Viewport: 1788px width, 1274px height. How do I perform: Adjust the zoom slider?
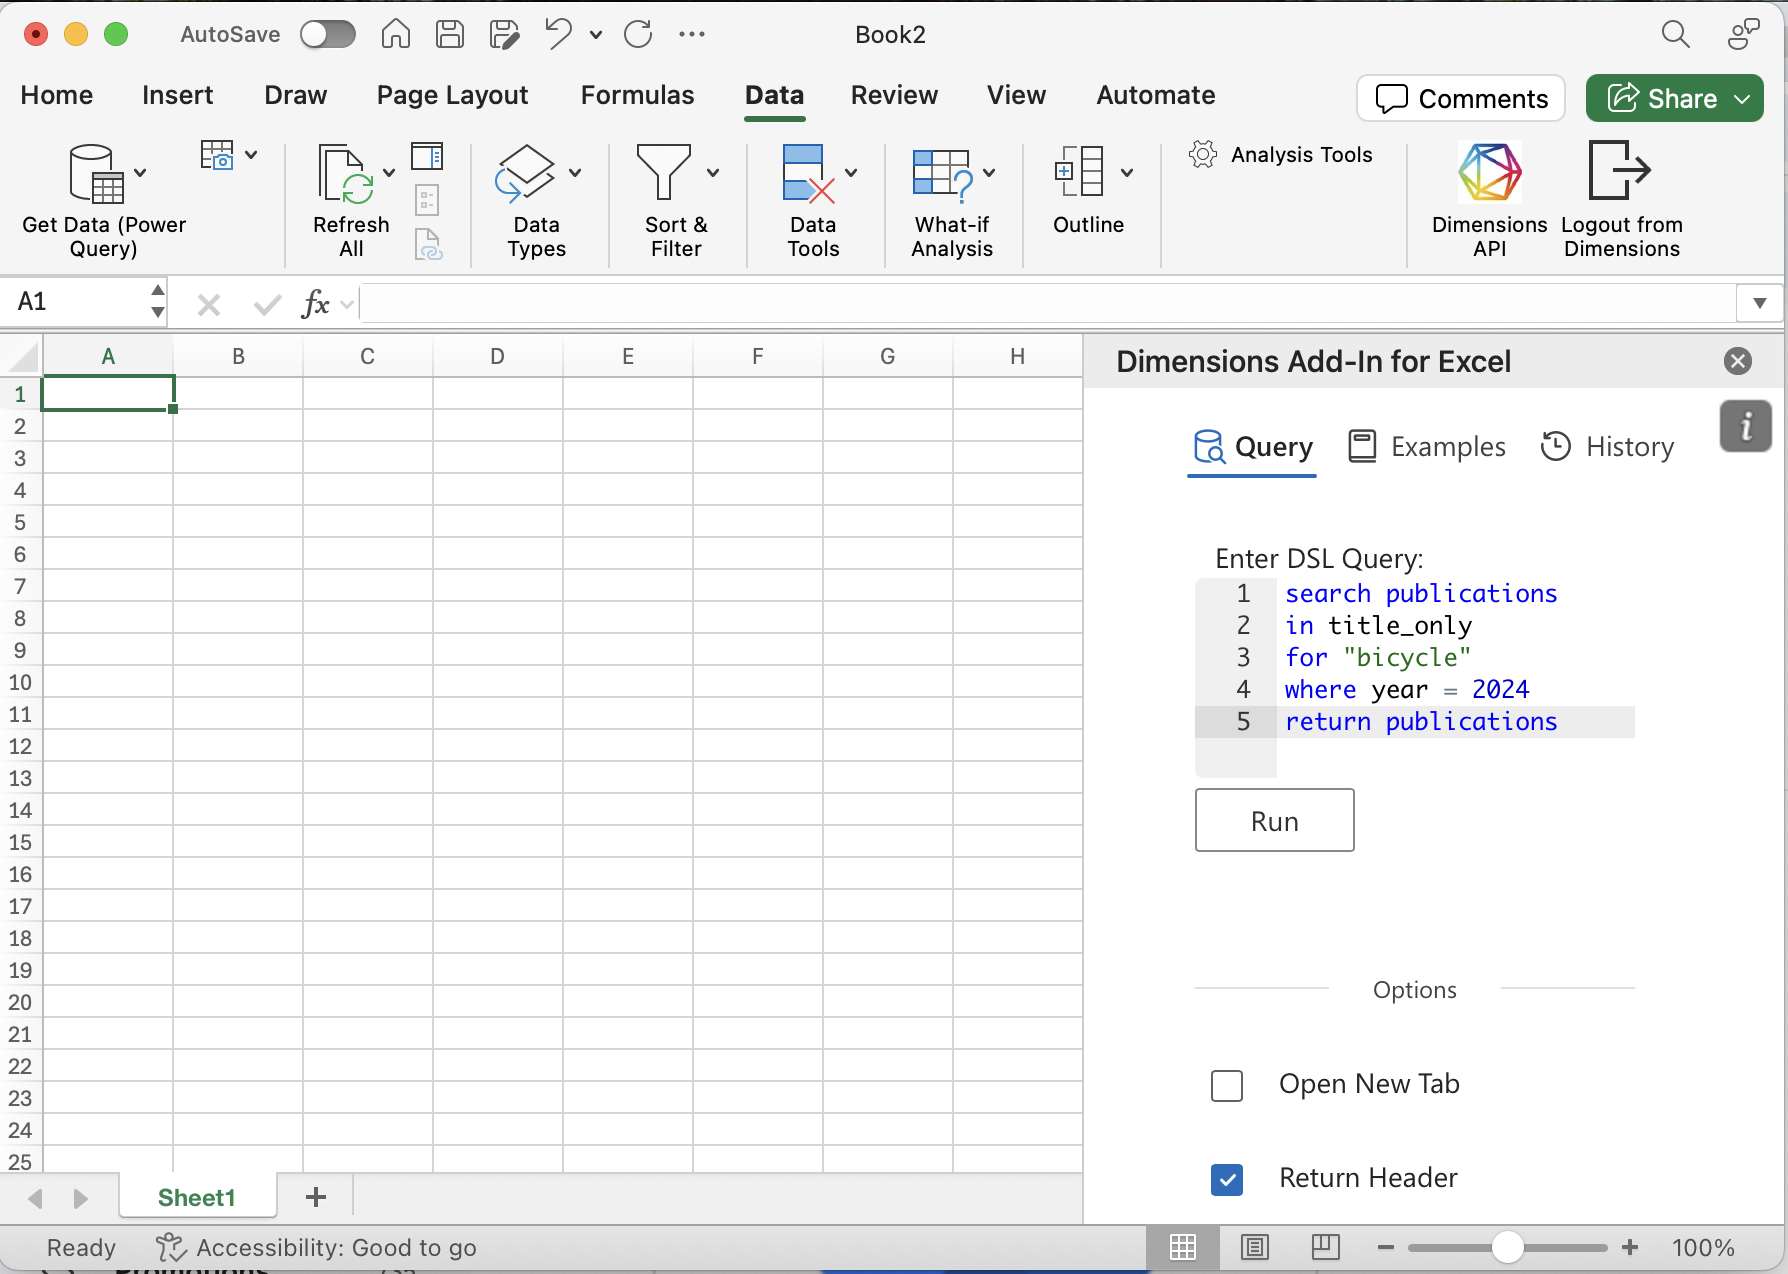tap(1506, 1247)
